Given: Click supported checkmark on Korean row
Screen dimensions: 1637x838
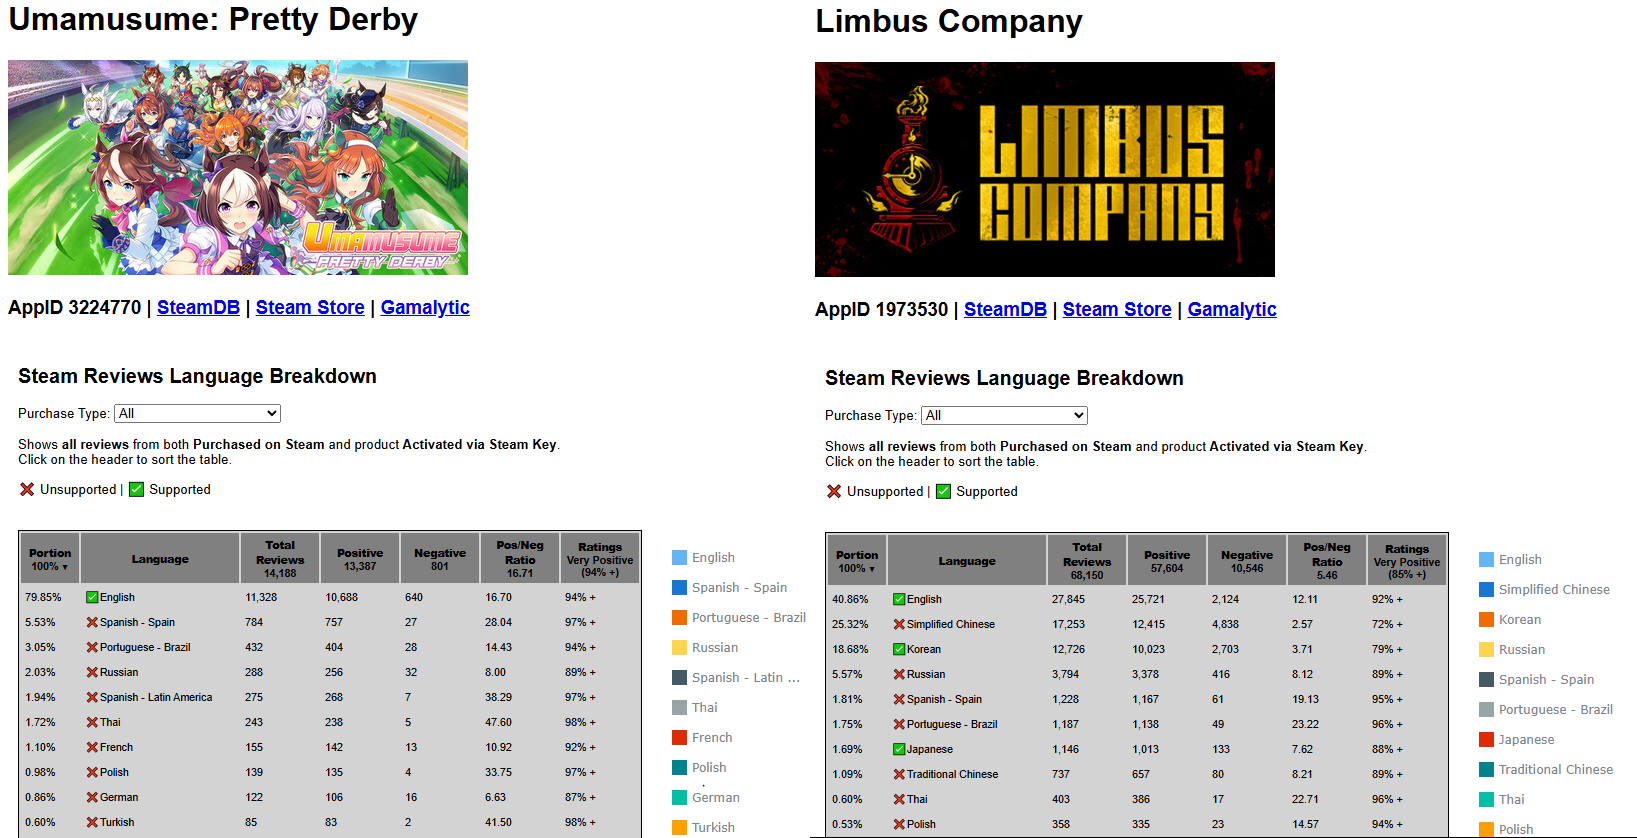Looking at the screenshot, I should pyautogui.click(x=899, y=649).
